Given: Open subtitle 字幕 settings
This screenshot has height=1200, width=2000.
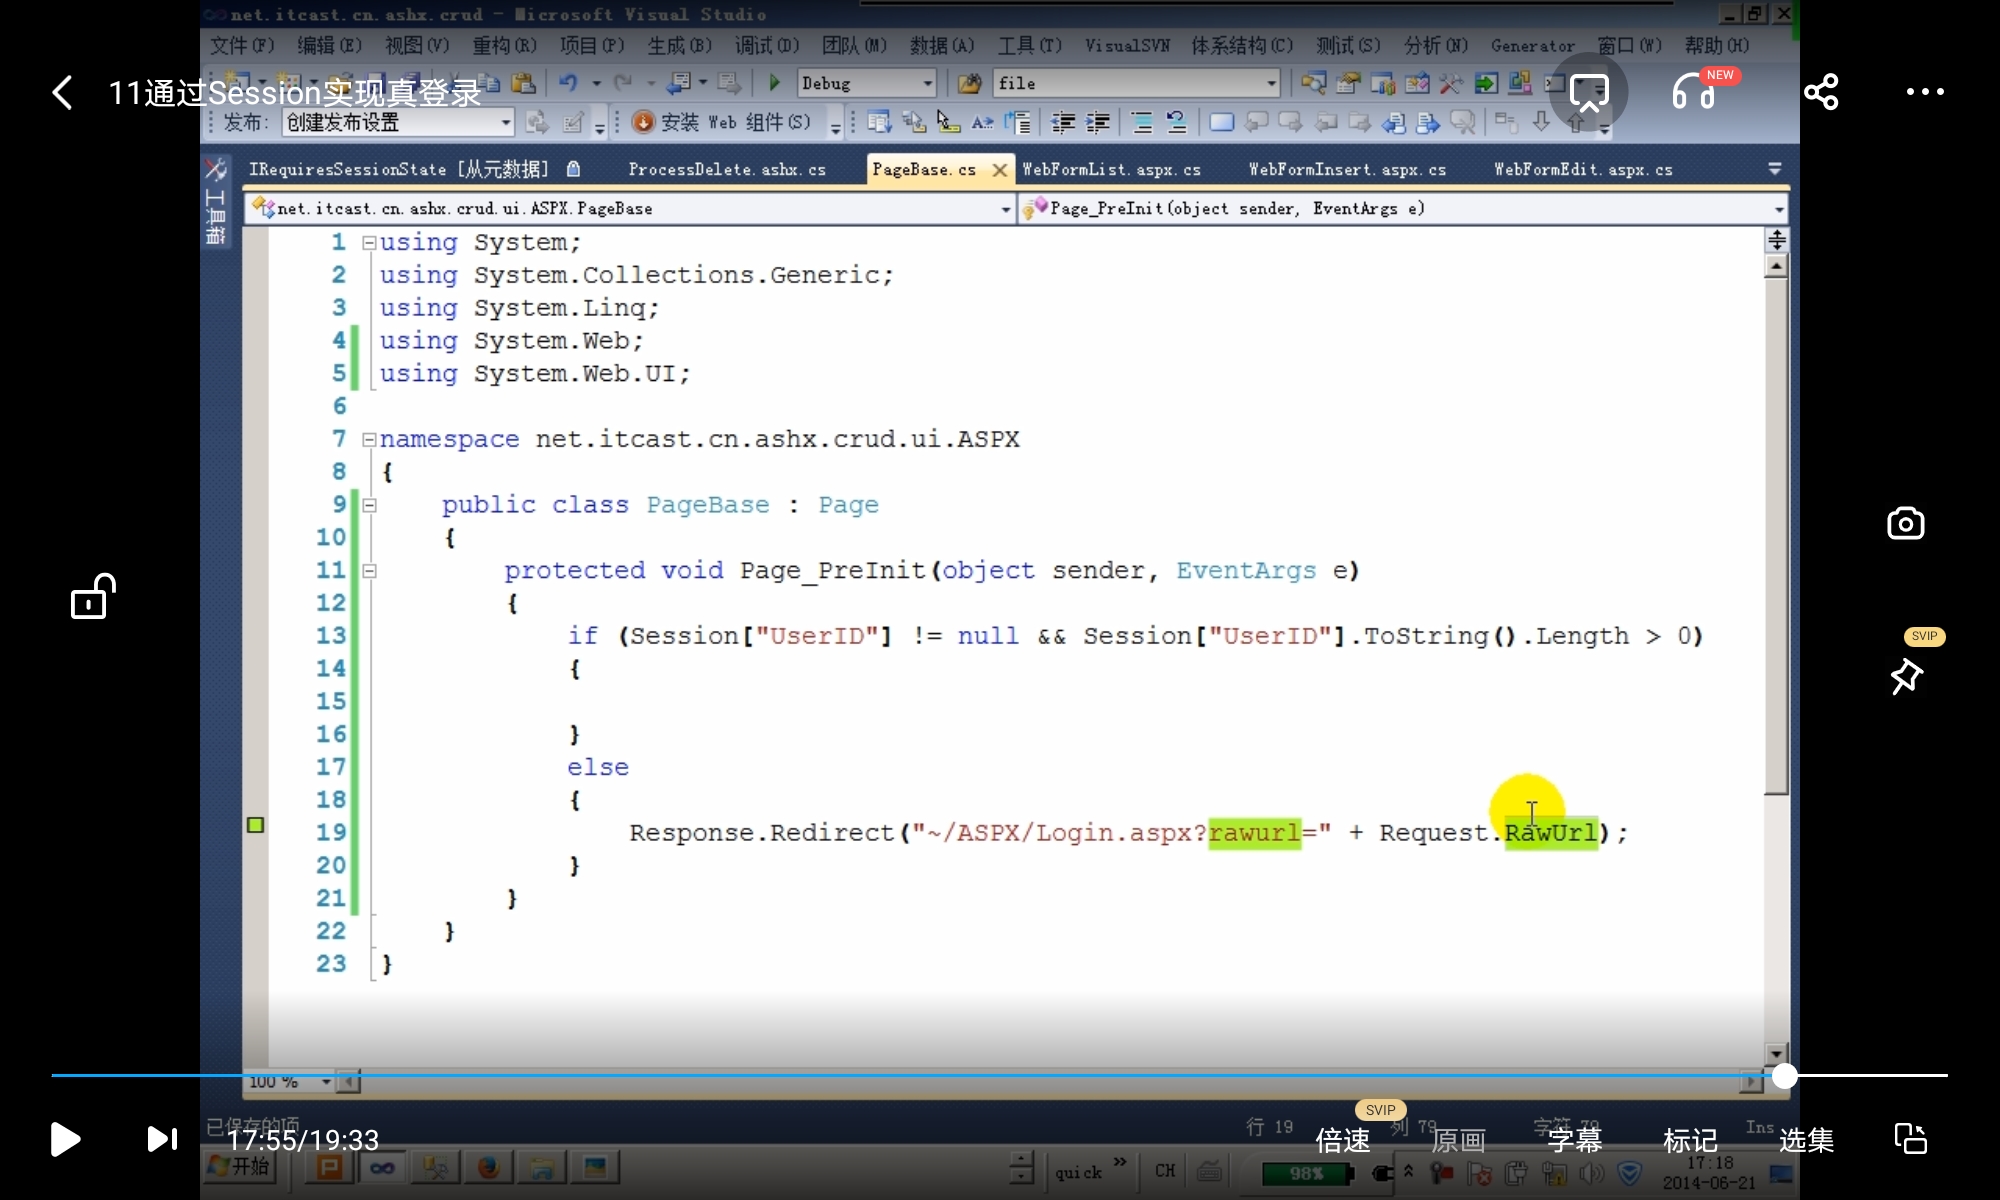Looking at the screenshot, I should pyautogui.click(x=1574, y=1140).
